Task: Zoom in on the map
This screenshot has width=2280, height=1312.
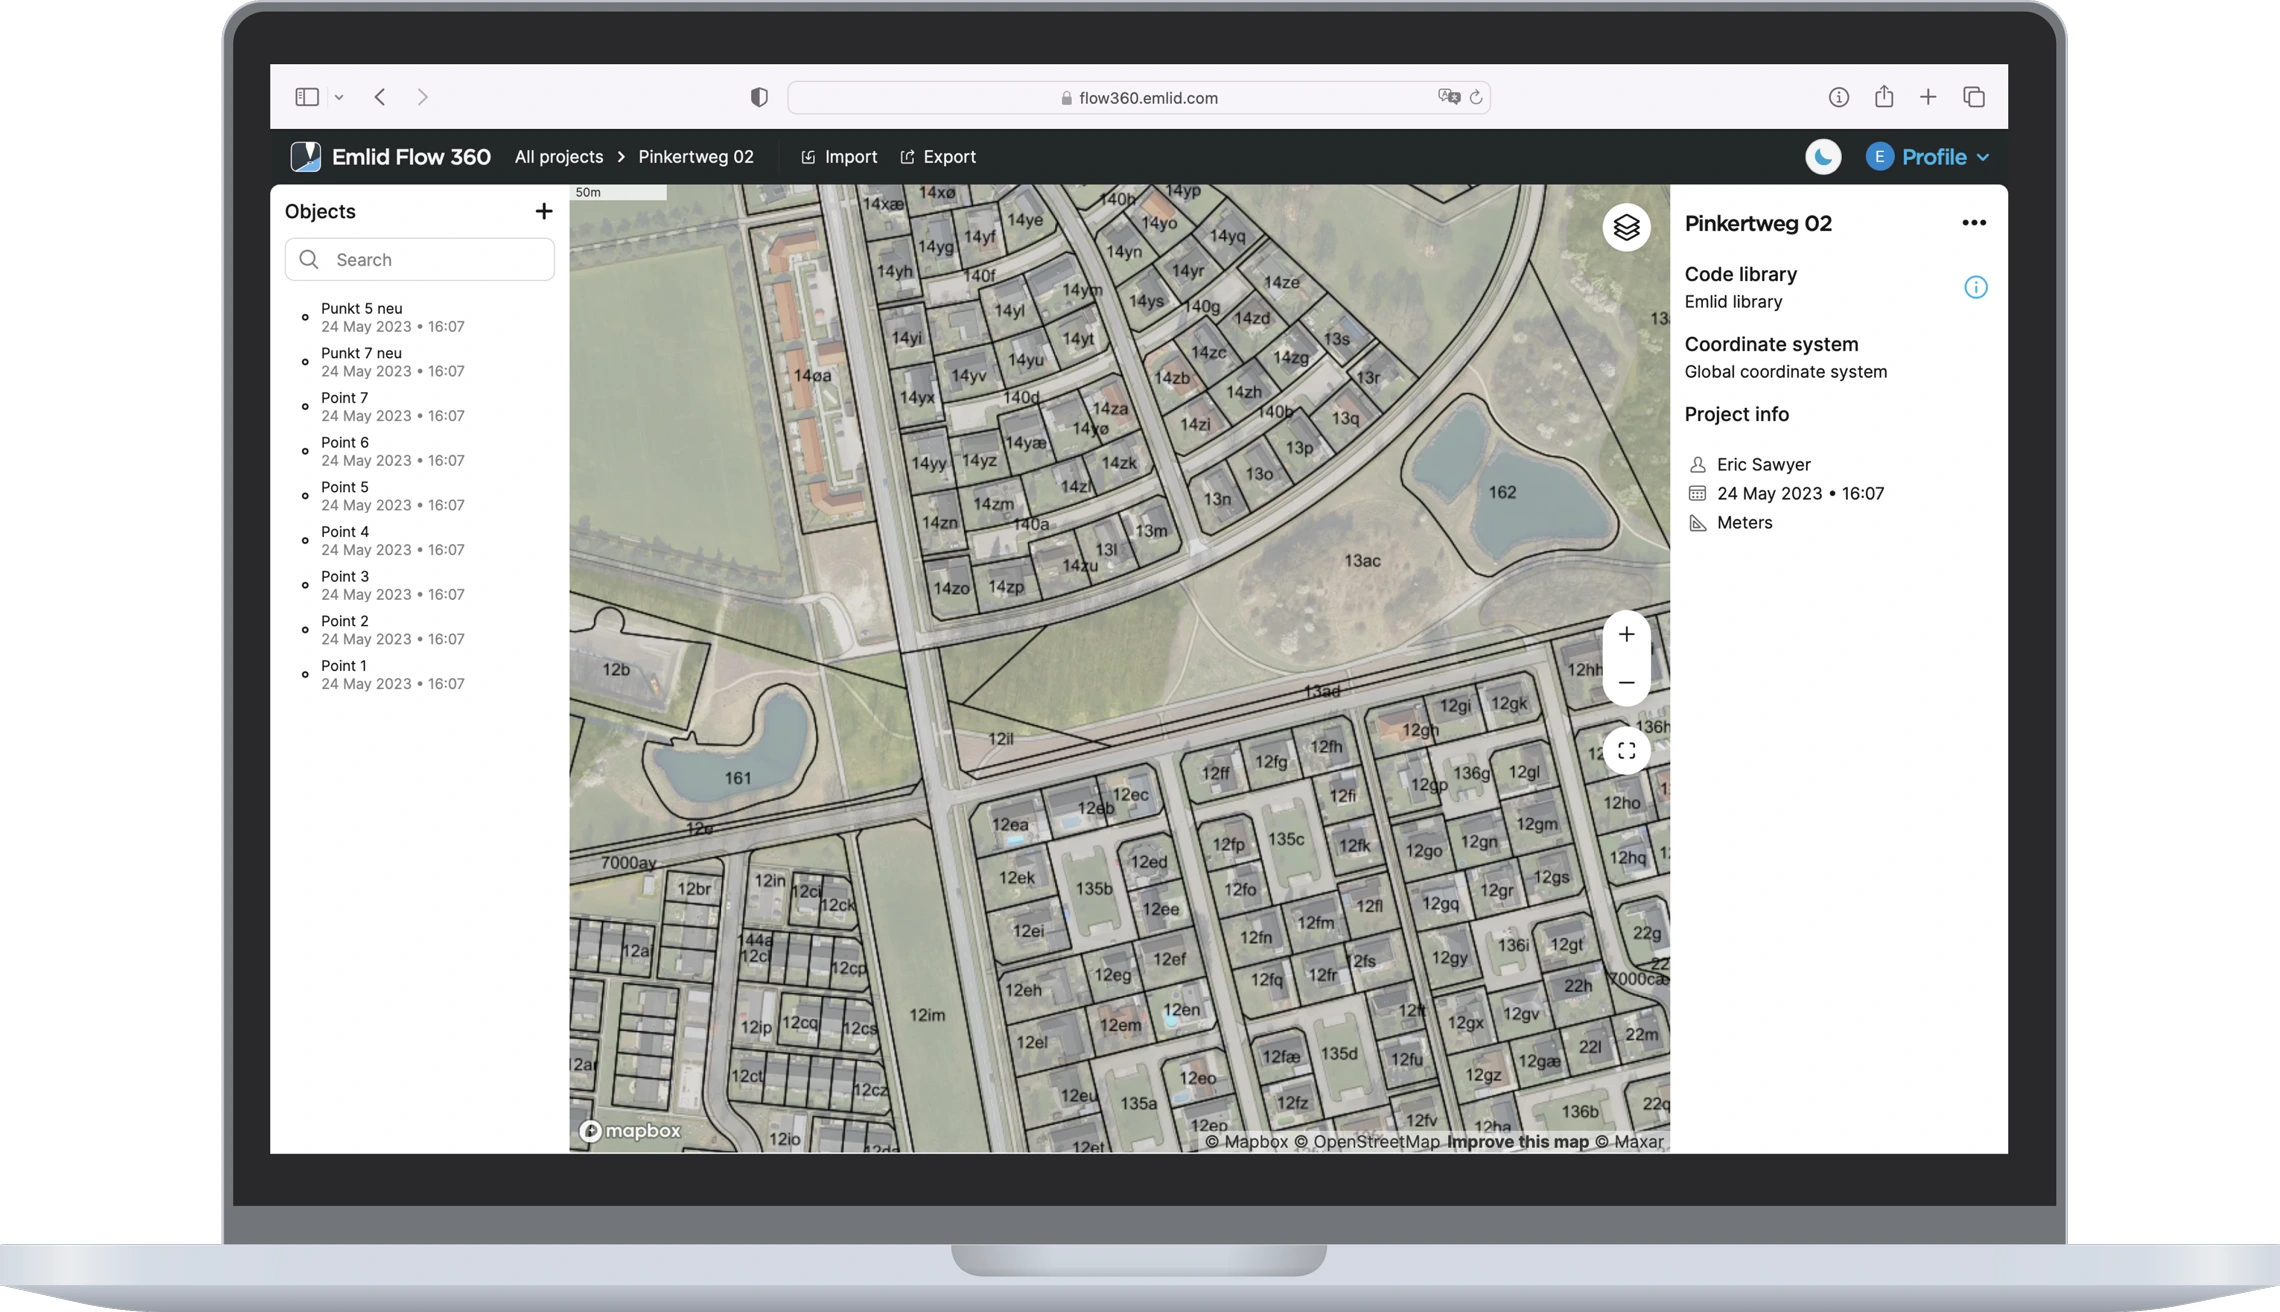Action: point(1626,634)
